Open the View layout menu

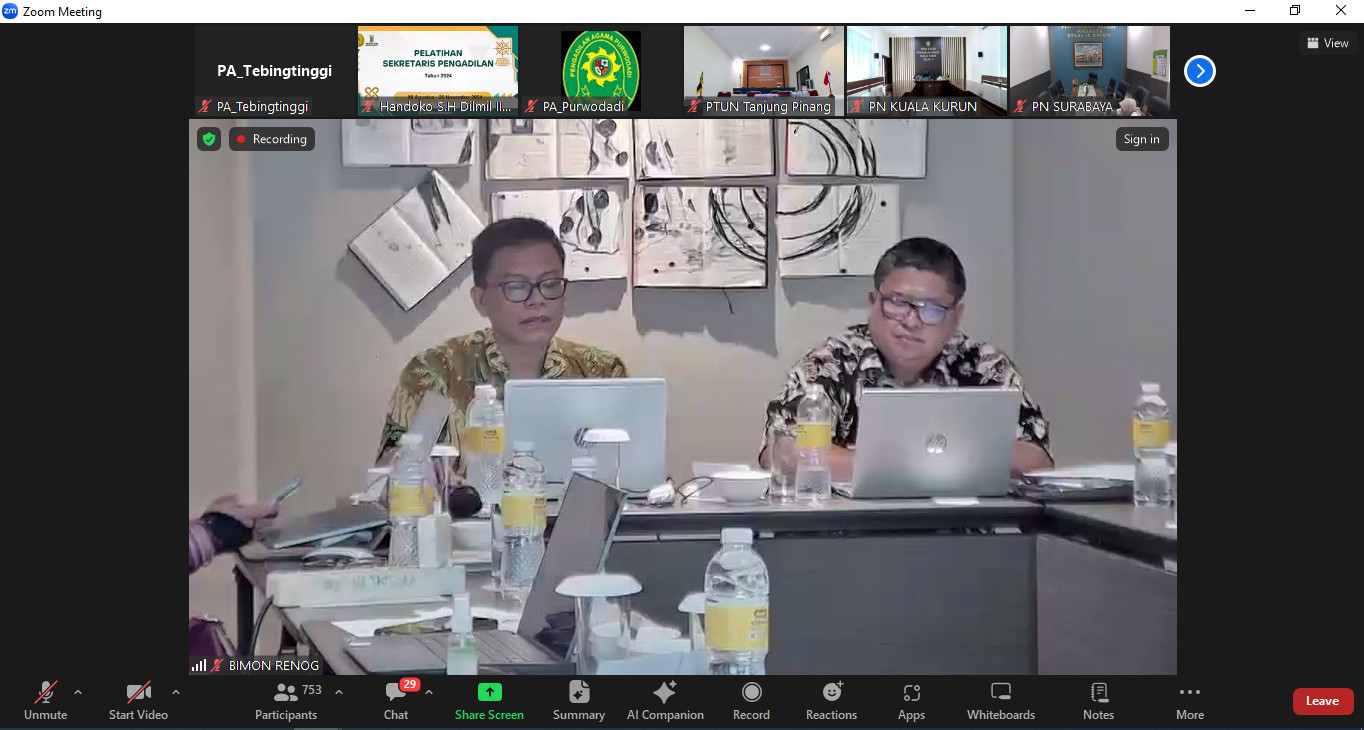pyautogui.click(x=1327, y=43)
